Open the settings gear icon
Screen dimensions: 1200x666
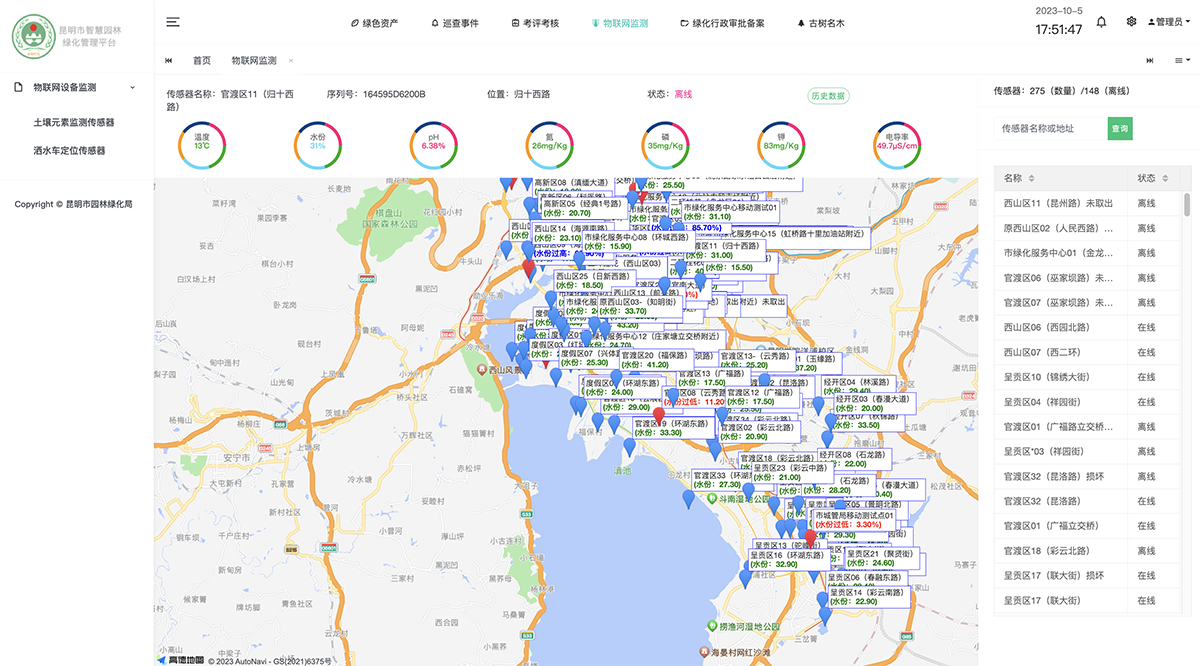coord(1131,22)
